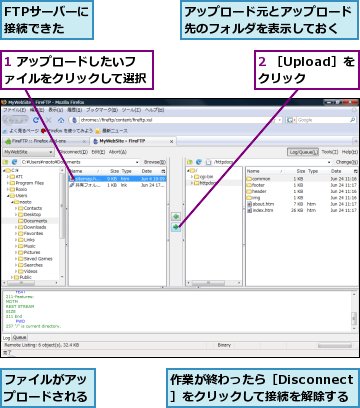Select the httpdocs folder in remote tree
This screenshot has height=408, width=360.
(x=206, y=183)
